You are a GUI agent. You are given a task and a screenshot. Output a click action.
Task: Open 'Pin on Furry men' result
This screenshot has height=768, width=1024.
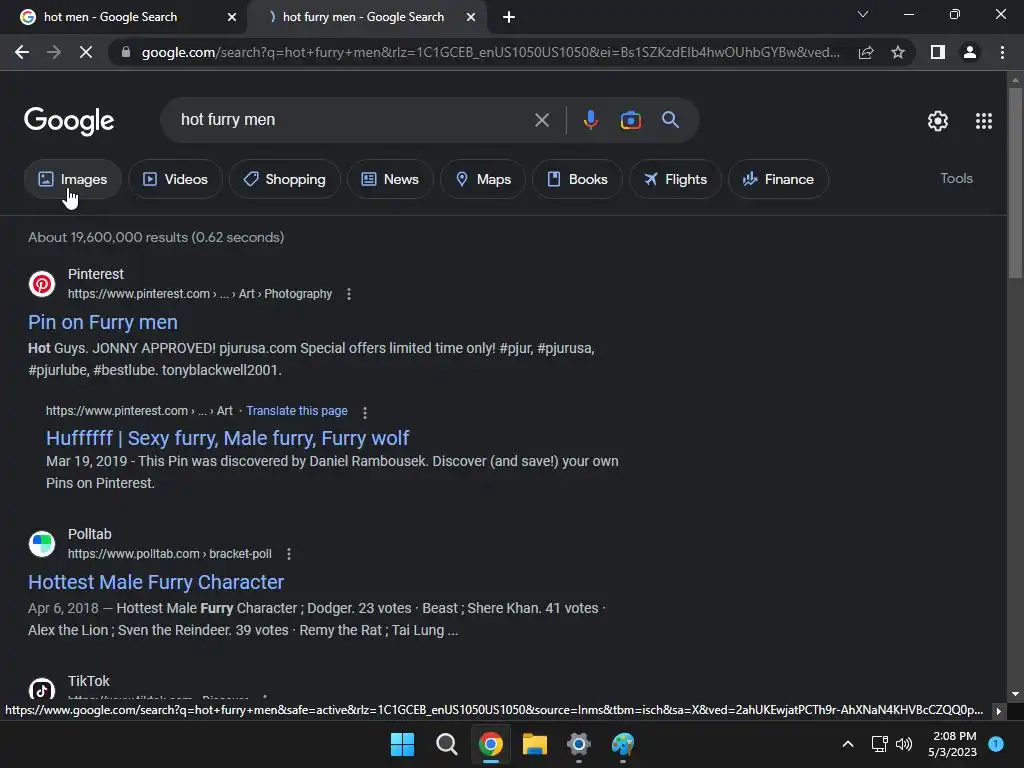(x=103, y=322)
